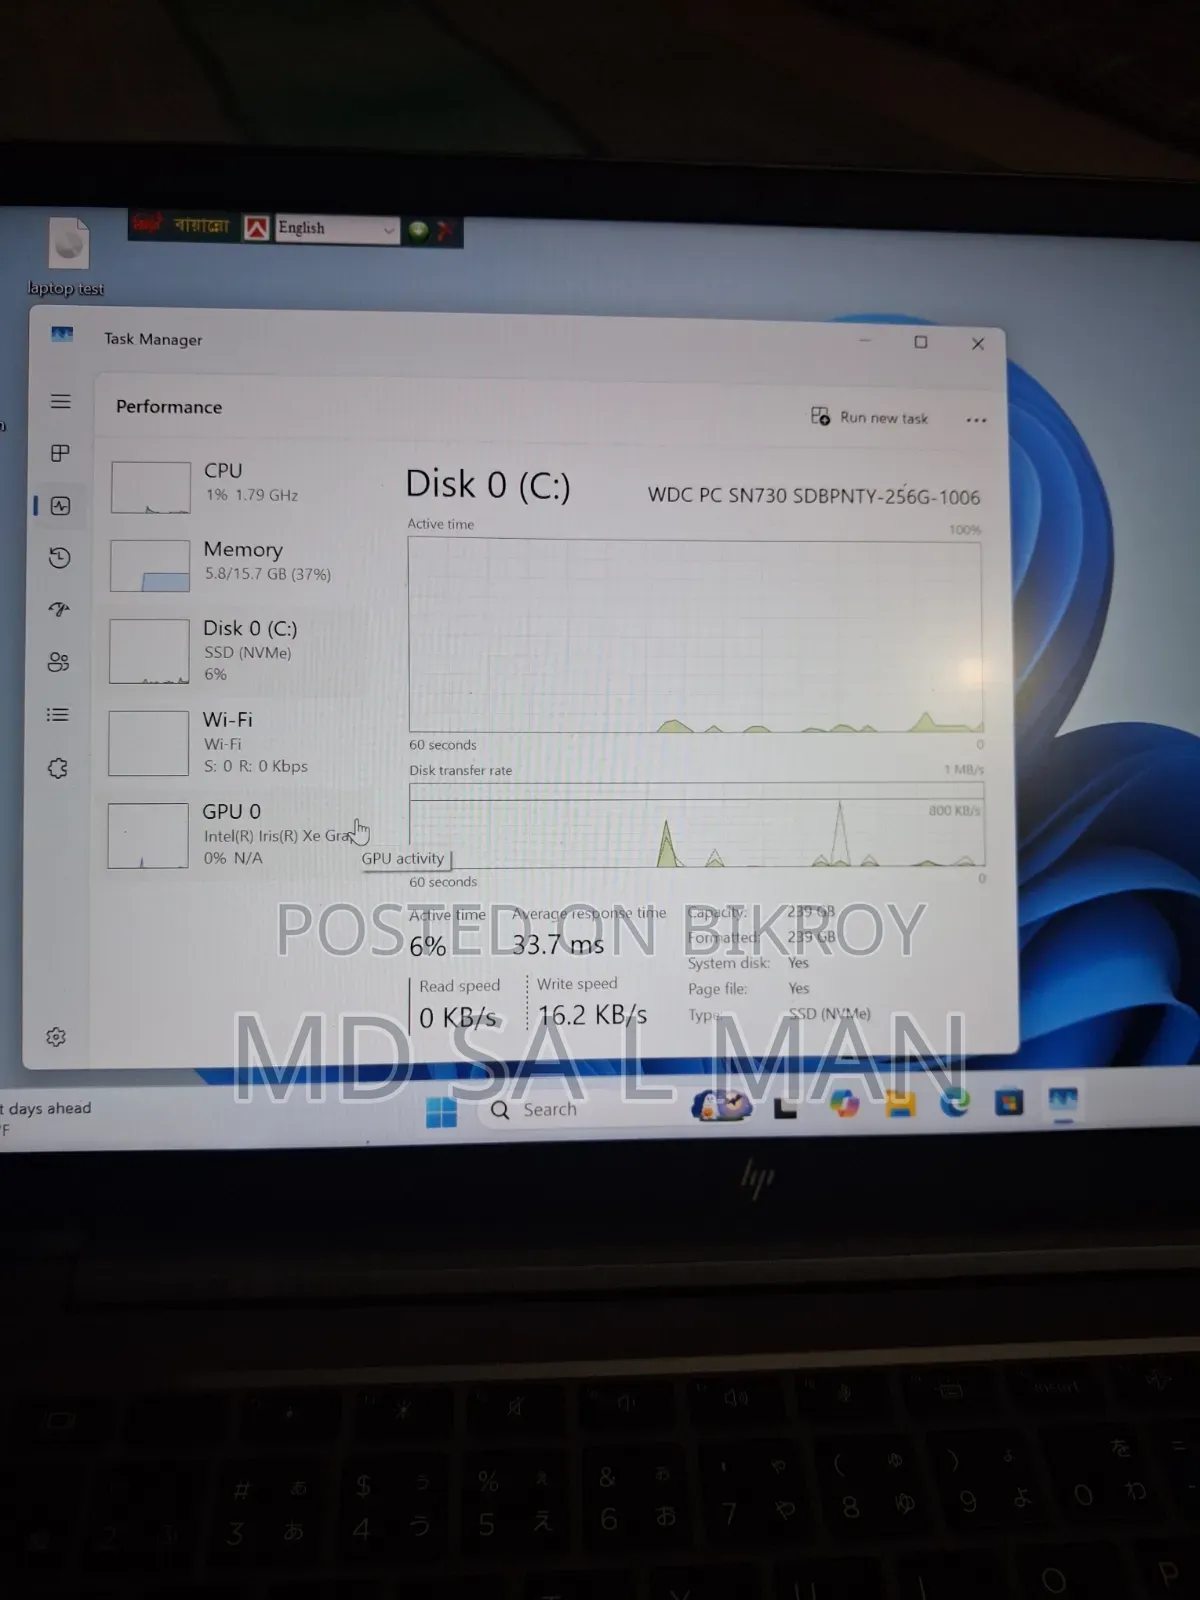Click the Performance page title

pyautogui.click(x=169, y=407)
